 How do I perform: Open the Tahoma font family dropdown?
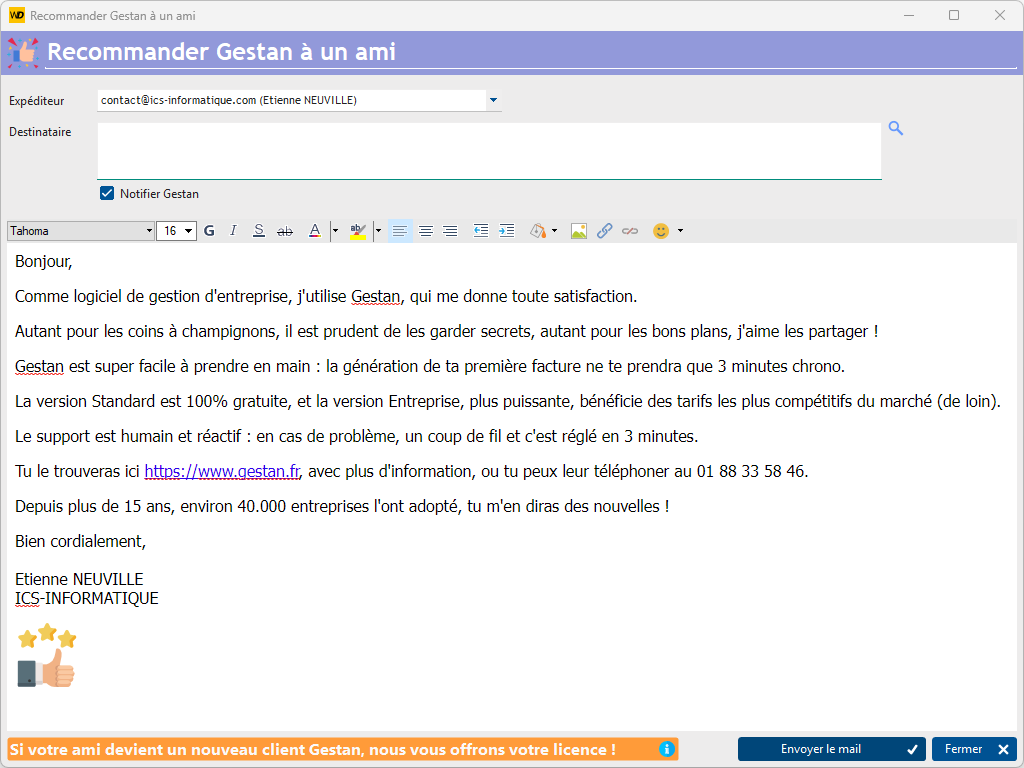81,231
